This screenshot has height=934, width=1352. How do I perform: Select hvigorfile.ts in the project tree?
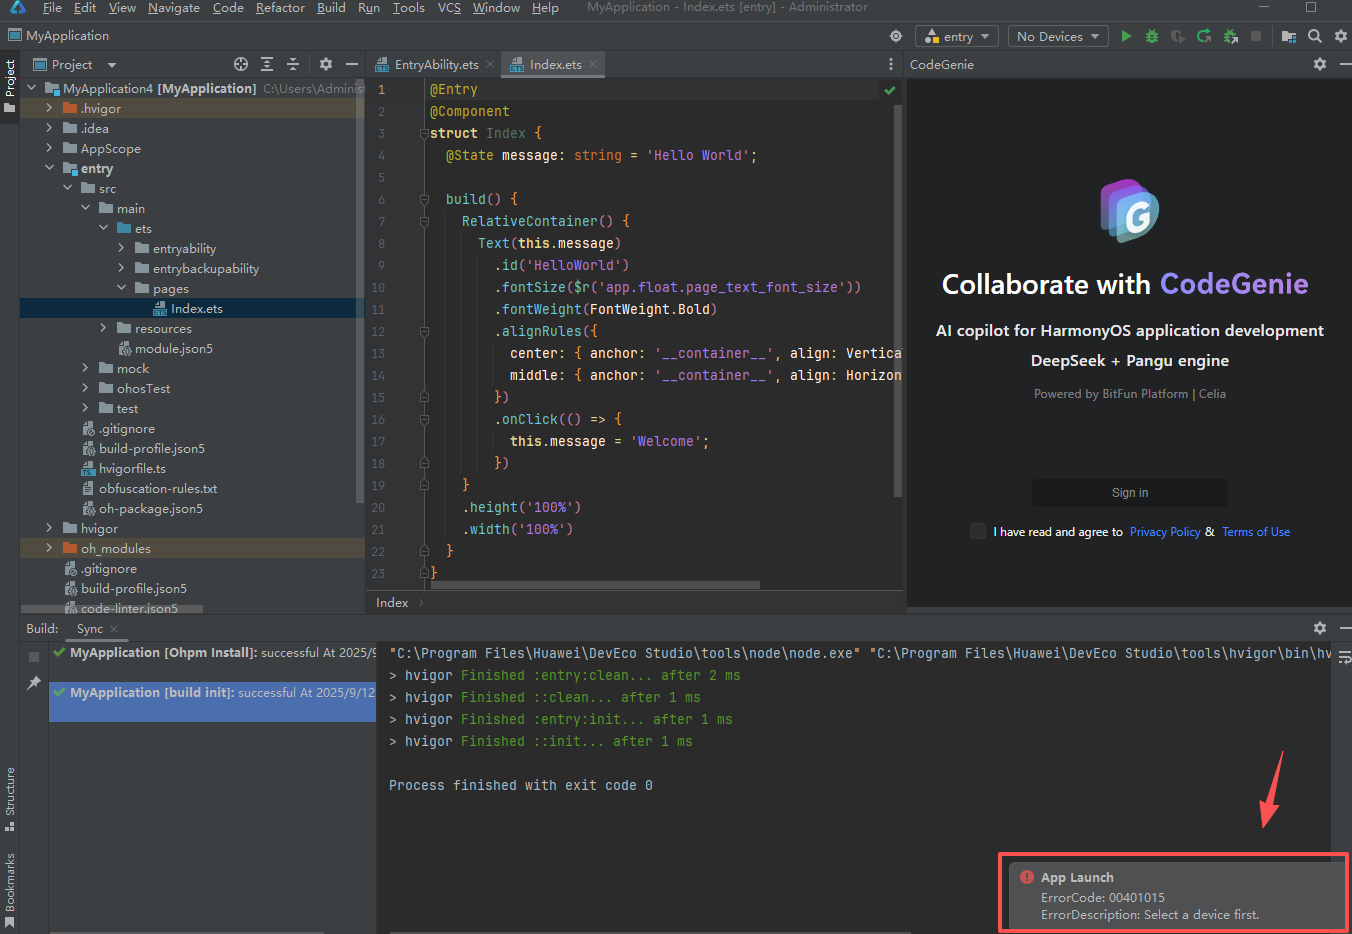132,468
